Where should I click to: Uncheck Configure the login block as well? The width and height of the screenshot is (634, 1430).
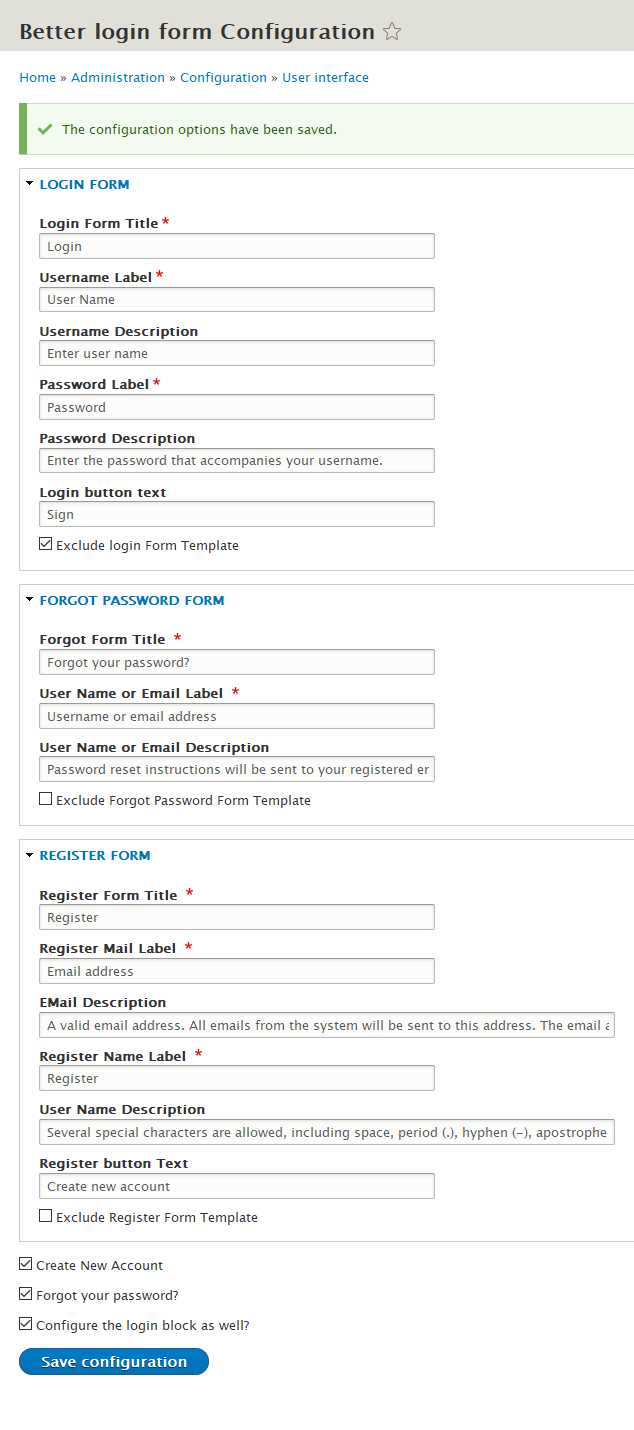pos(26,1325)
